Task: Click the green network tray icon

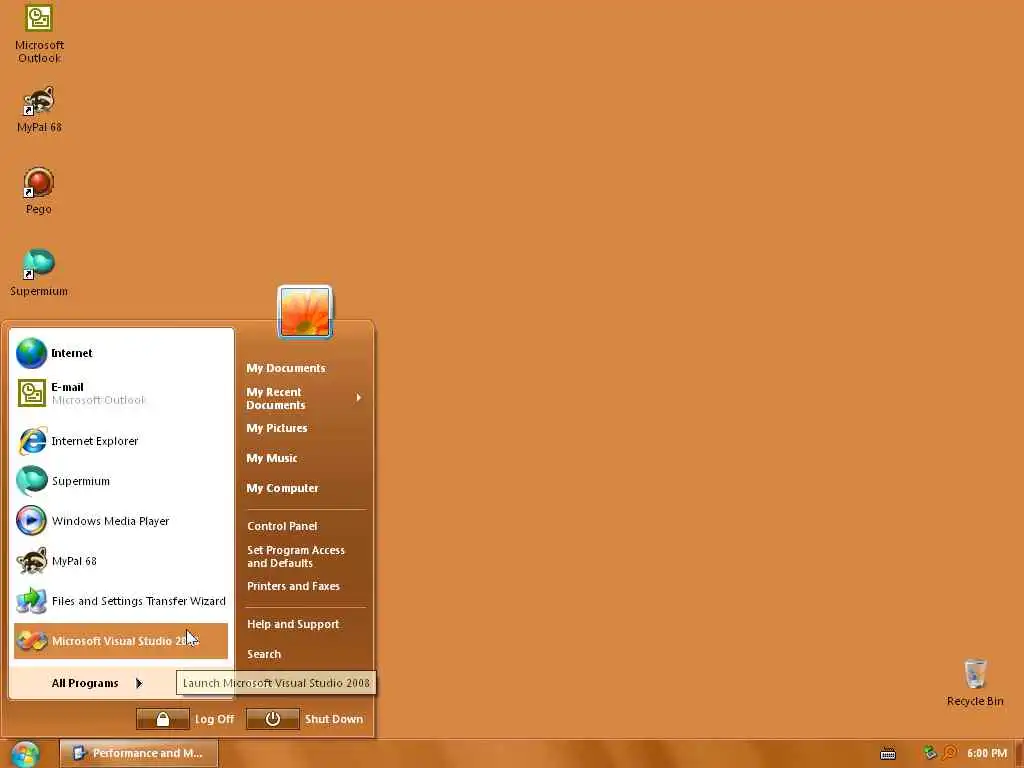Action: point(930,753)
